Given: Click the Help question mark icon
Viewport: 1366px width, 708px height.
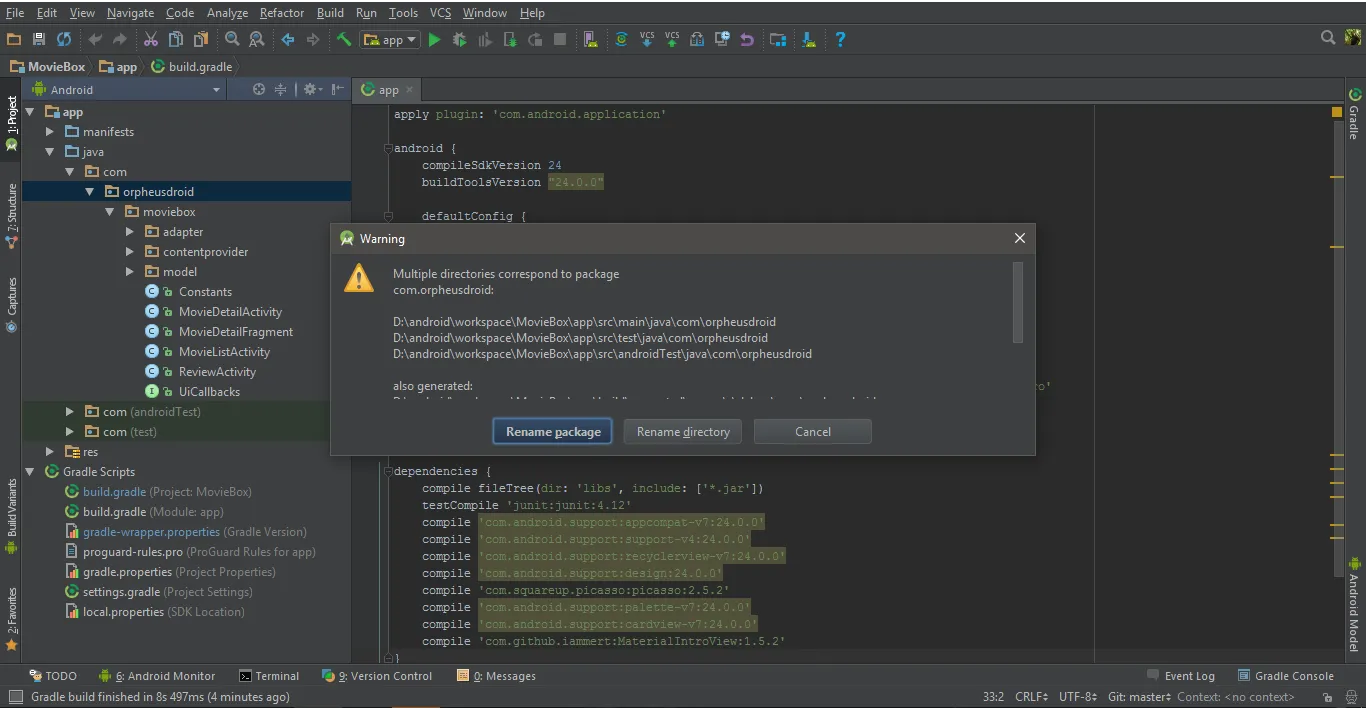Looking at the screenshot, I should (x=840, y=39).
